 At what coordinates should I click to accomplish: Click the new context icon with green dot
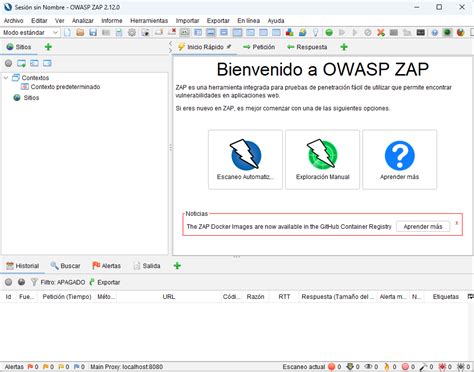point(21,63)
